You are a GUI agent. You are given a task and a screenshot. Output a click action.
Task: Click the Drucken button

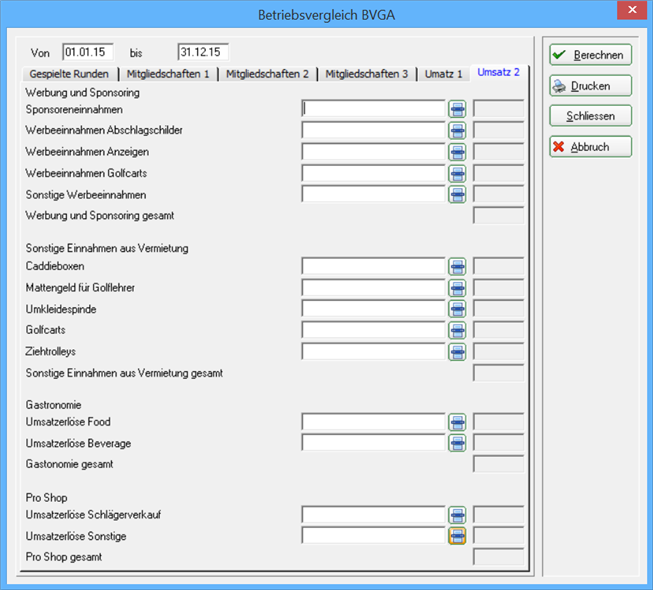[x=591, y=86]
